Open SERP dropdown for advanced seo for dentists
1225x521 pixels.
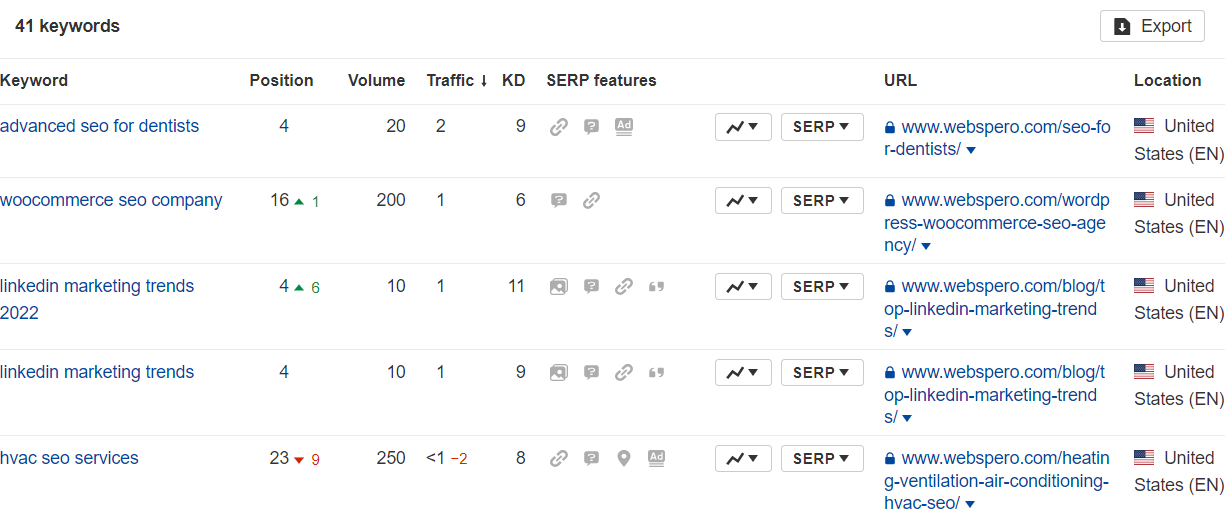[x=822, y=126]
